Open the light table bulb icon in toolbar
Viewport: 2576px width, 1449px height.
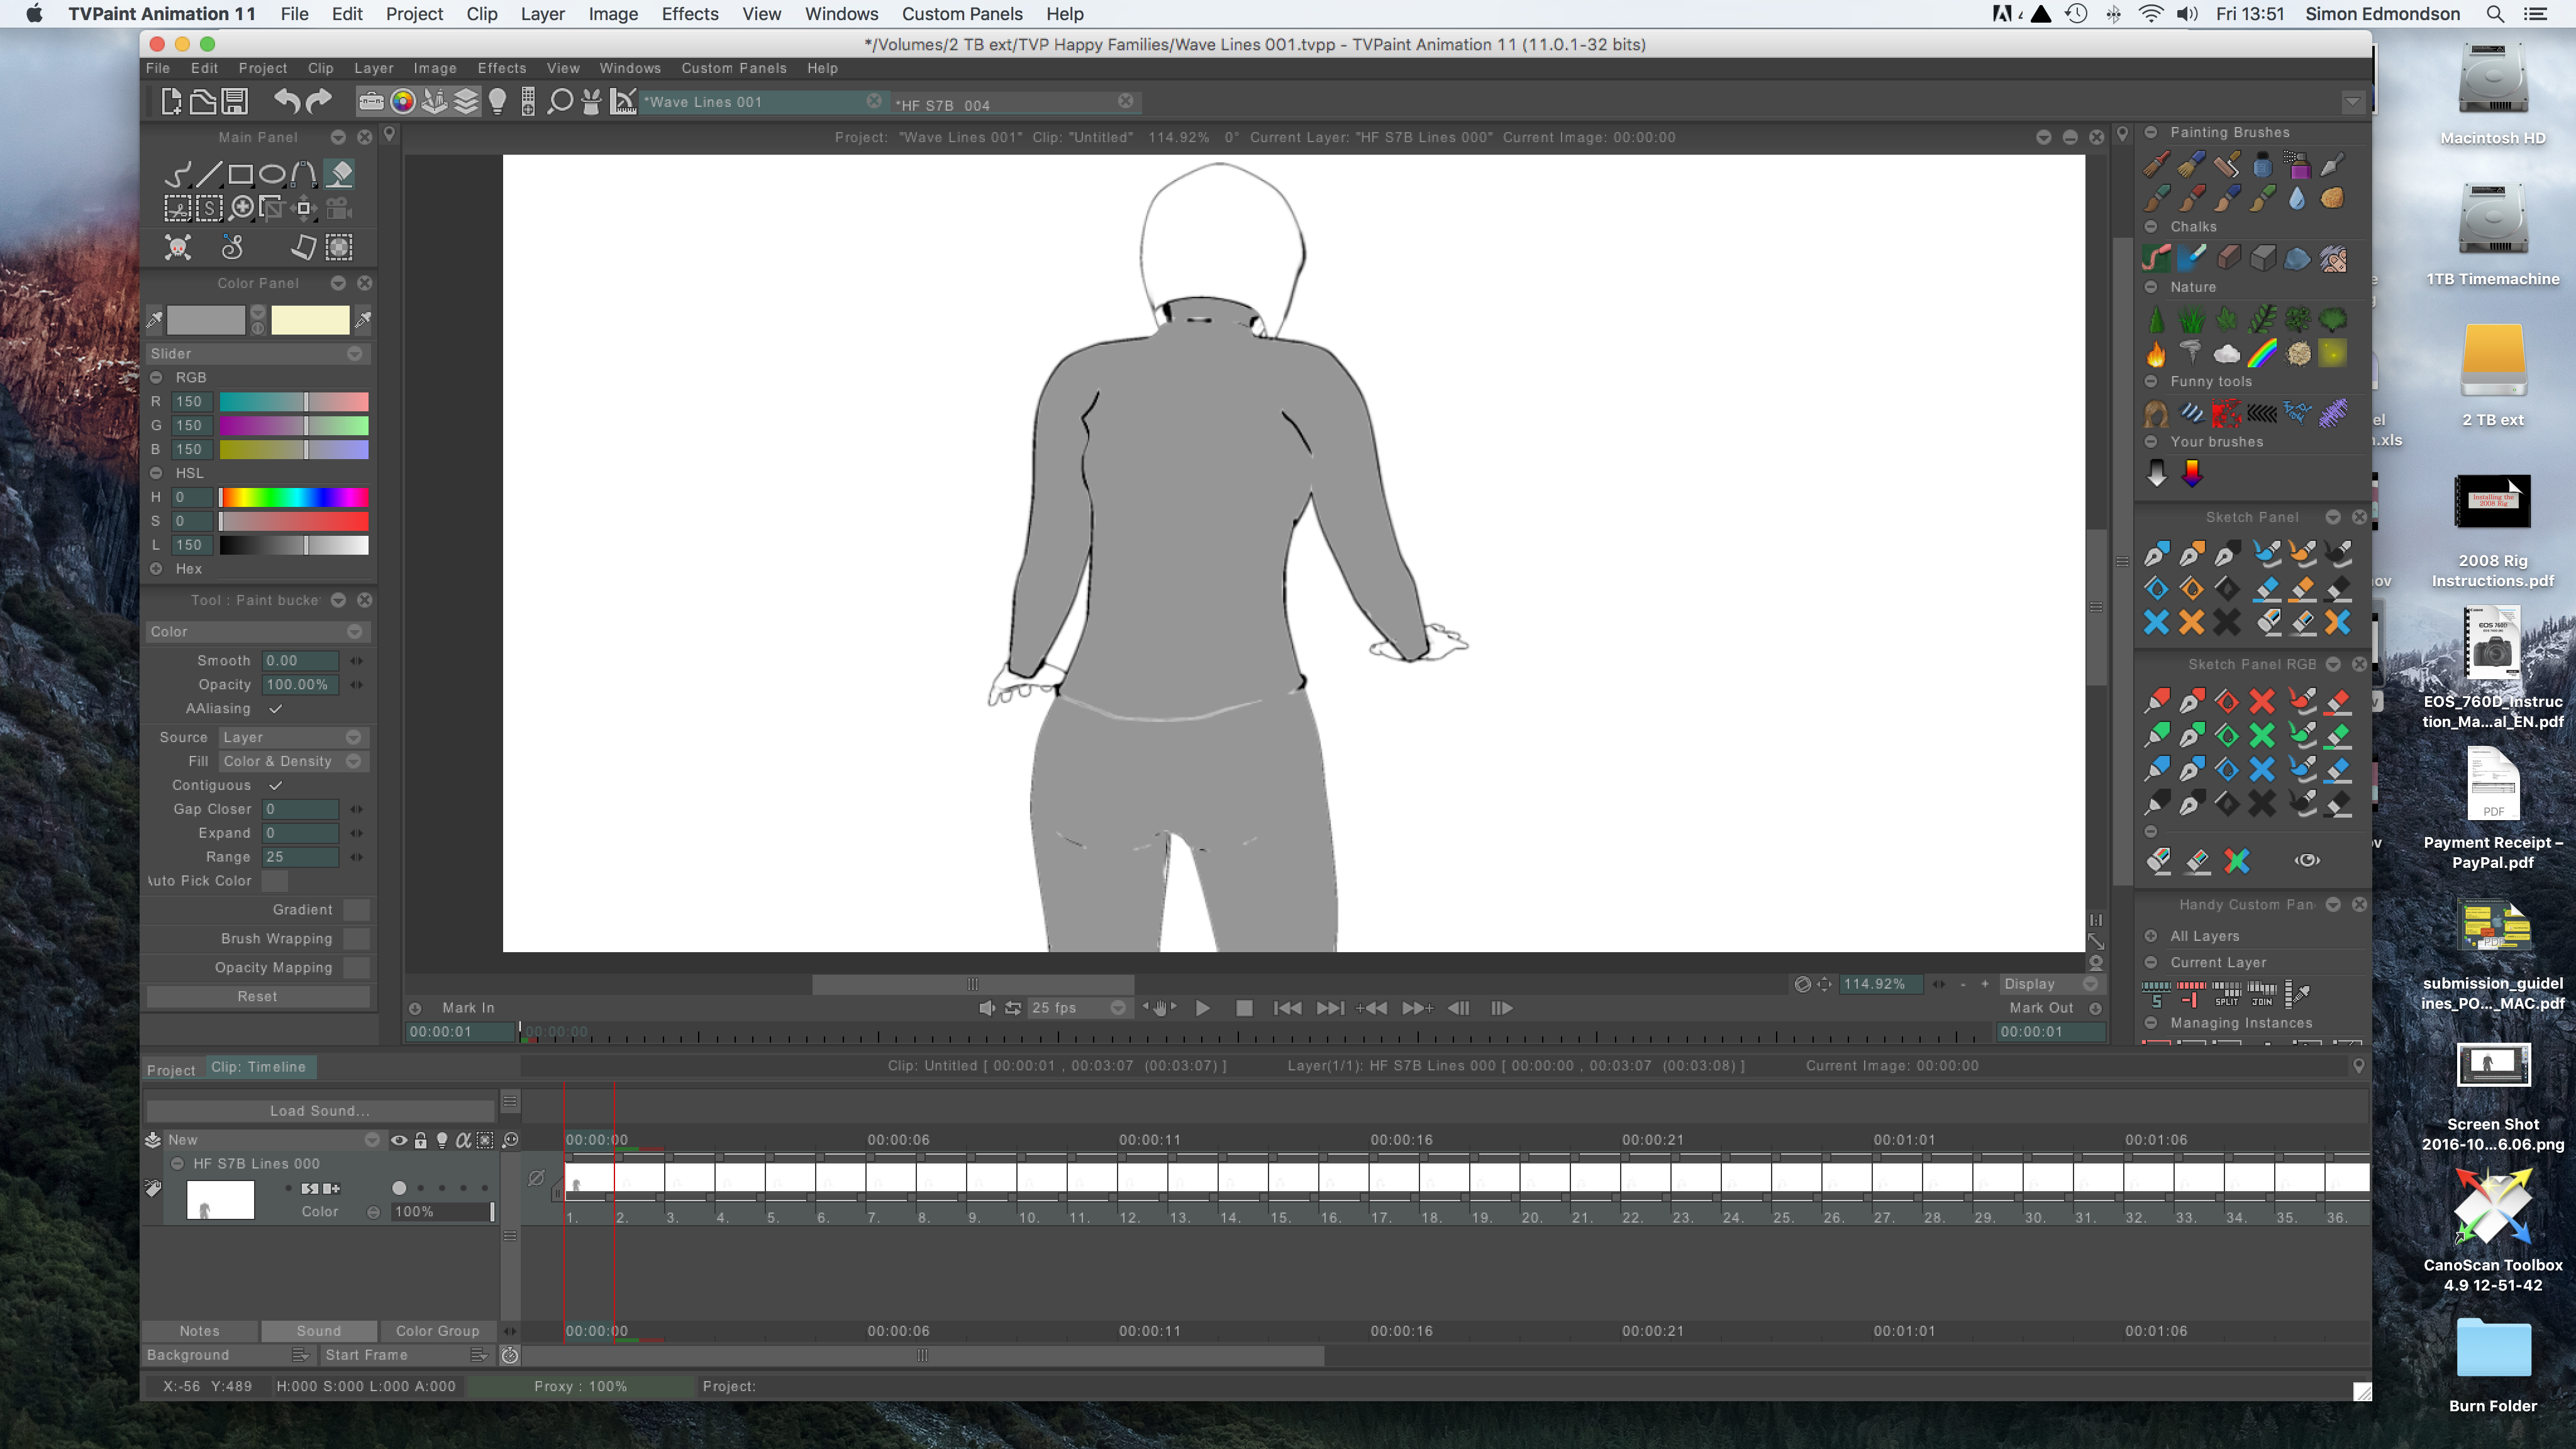tap(497, 101)
